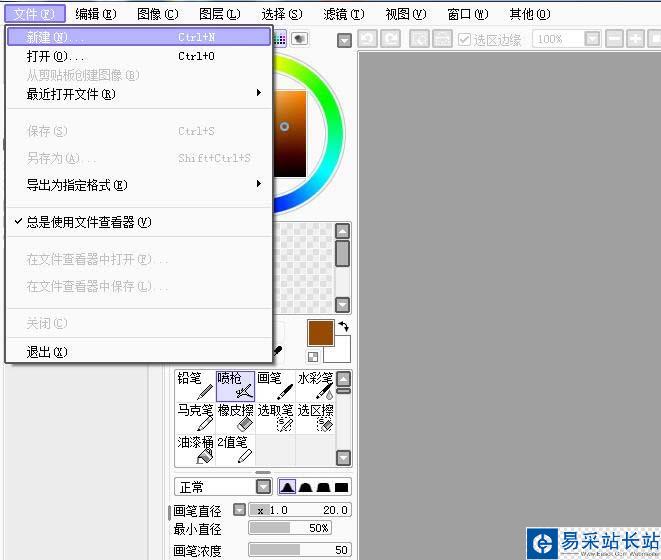The height and width of the screenshot is (560, 661).
Task: Choose the second rounded brush edge shape
Action: (305, 487)
